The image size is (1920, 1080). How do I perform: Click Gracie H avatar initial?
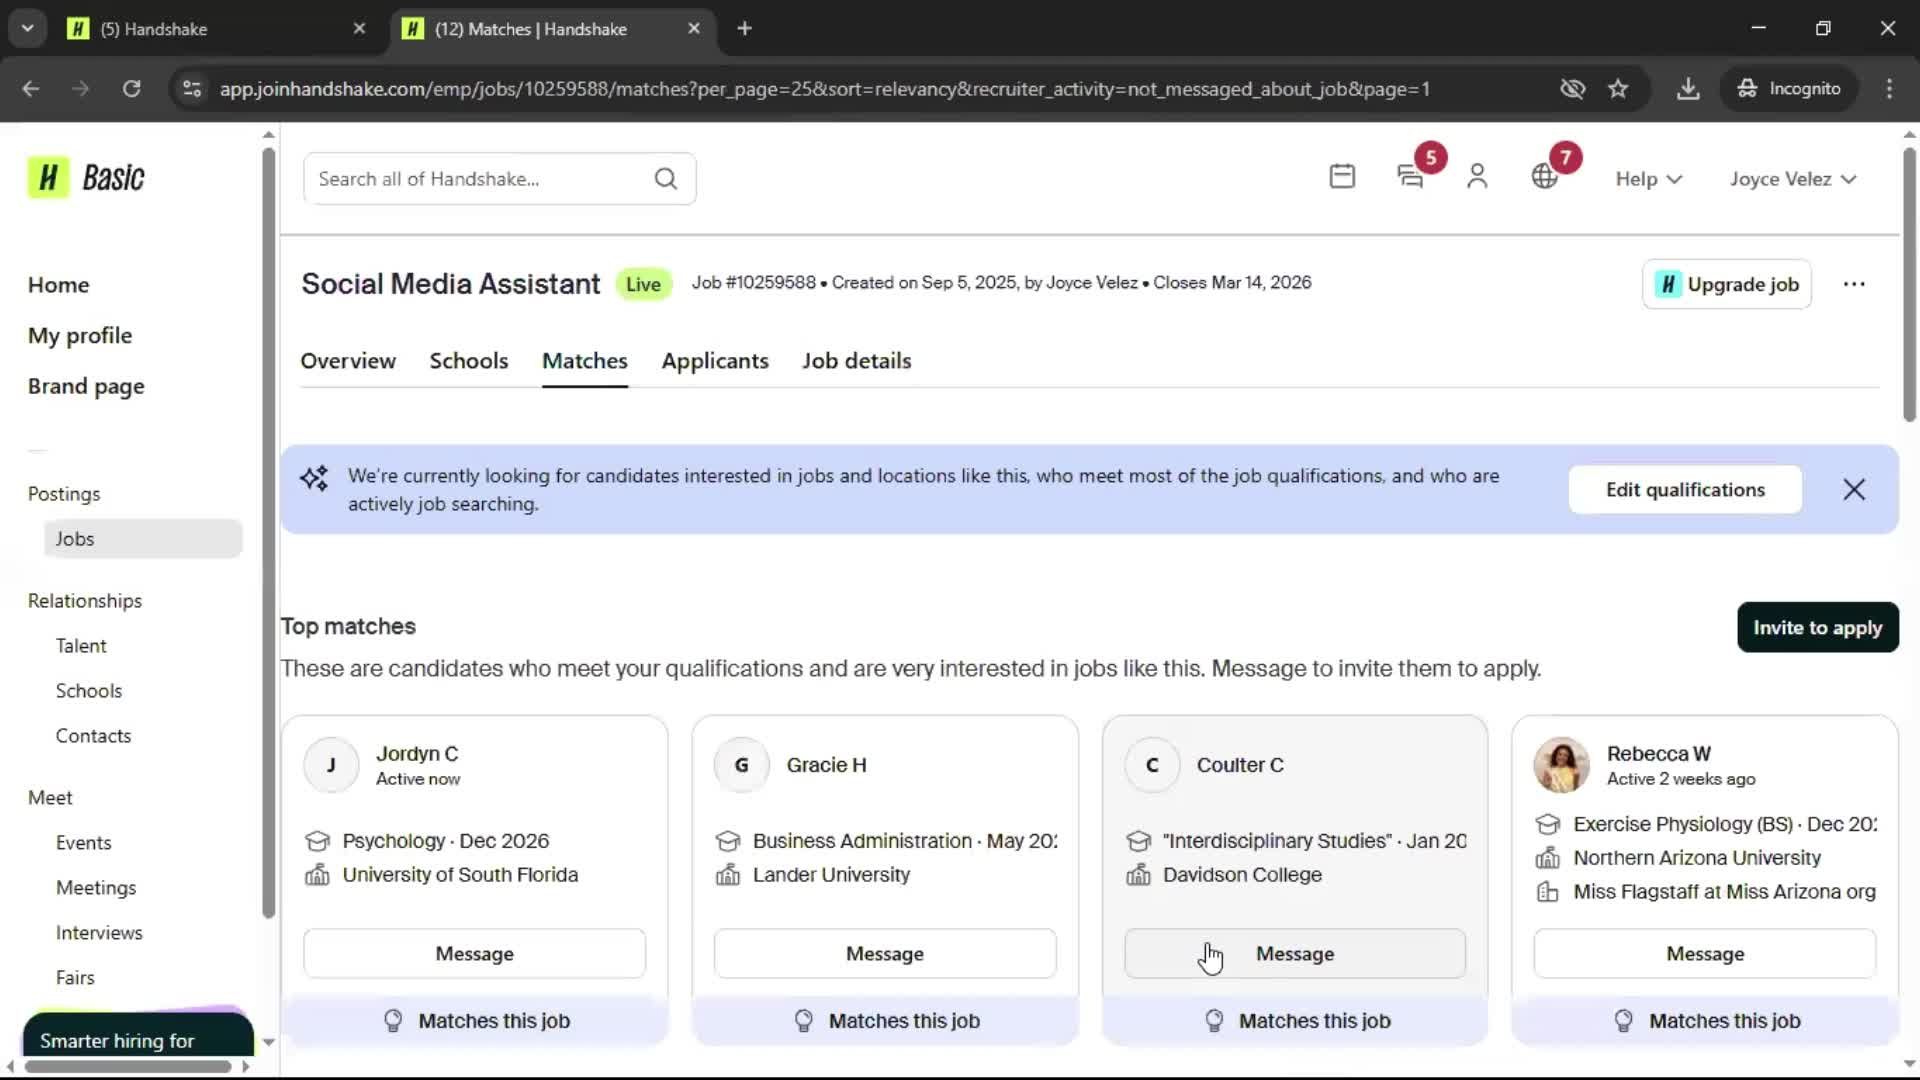click(741, 765)
